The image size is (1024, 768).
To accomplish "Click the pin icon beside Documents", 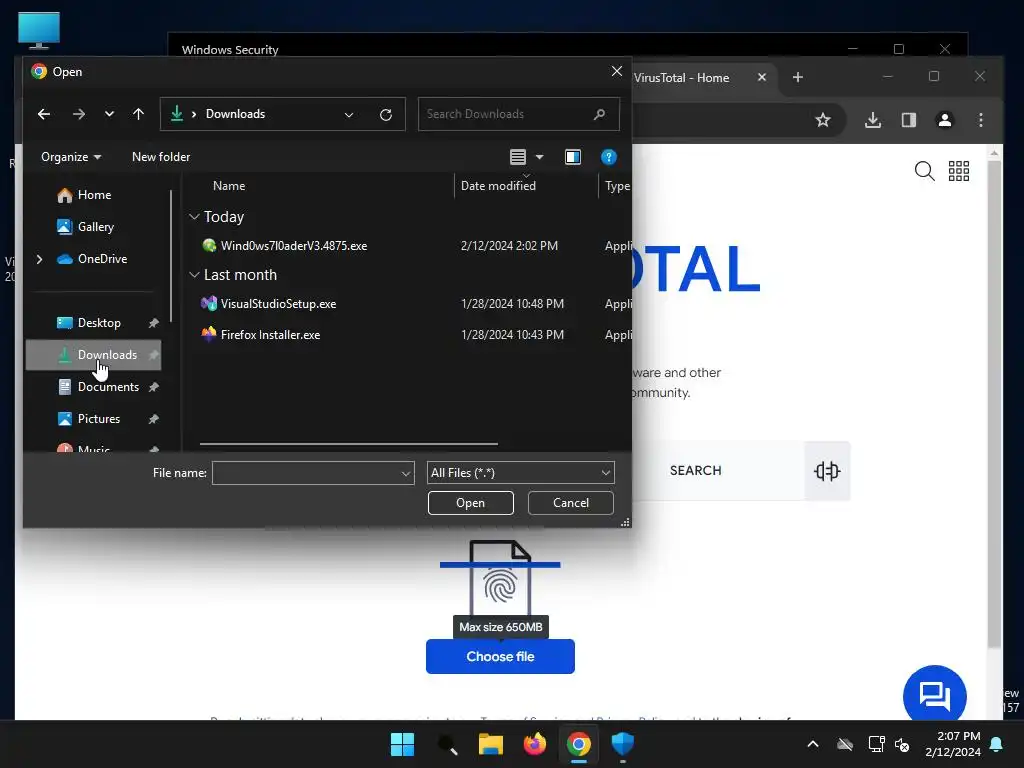I will point(153,387).
